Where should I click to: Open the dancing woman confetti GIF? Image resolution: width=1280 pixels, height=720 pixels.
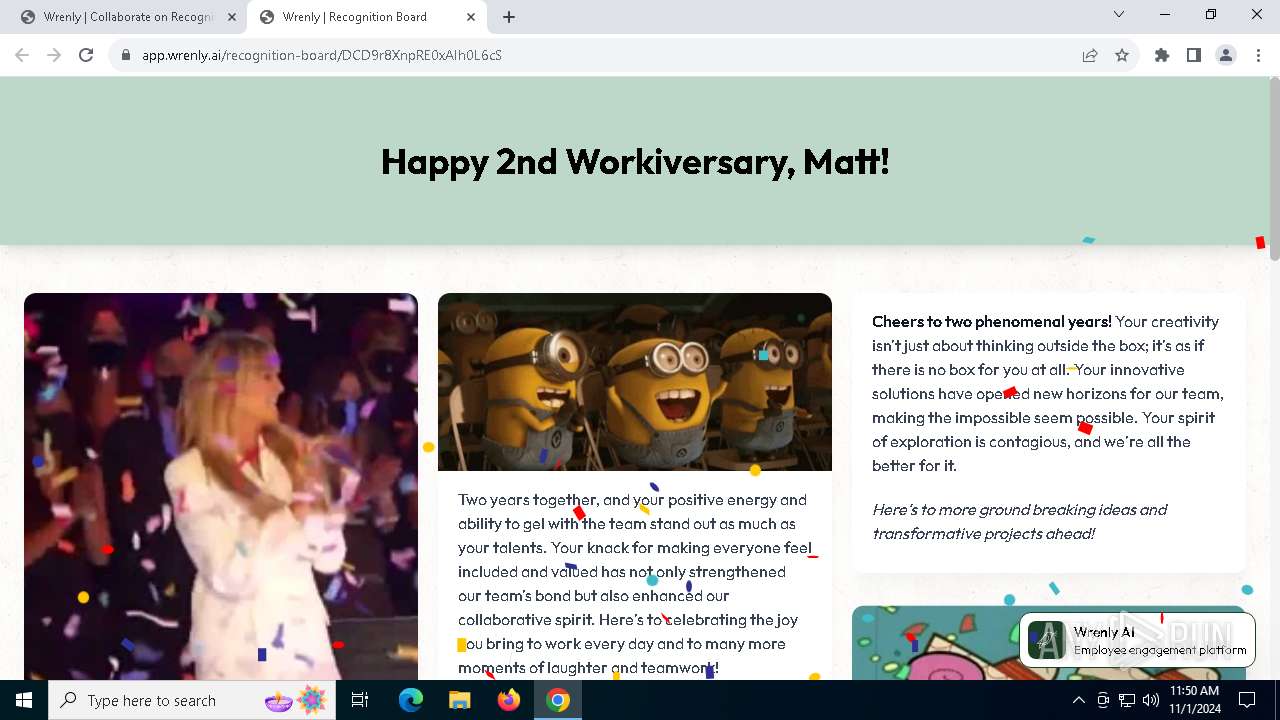pyautogui.click(x=221, y=487)
